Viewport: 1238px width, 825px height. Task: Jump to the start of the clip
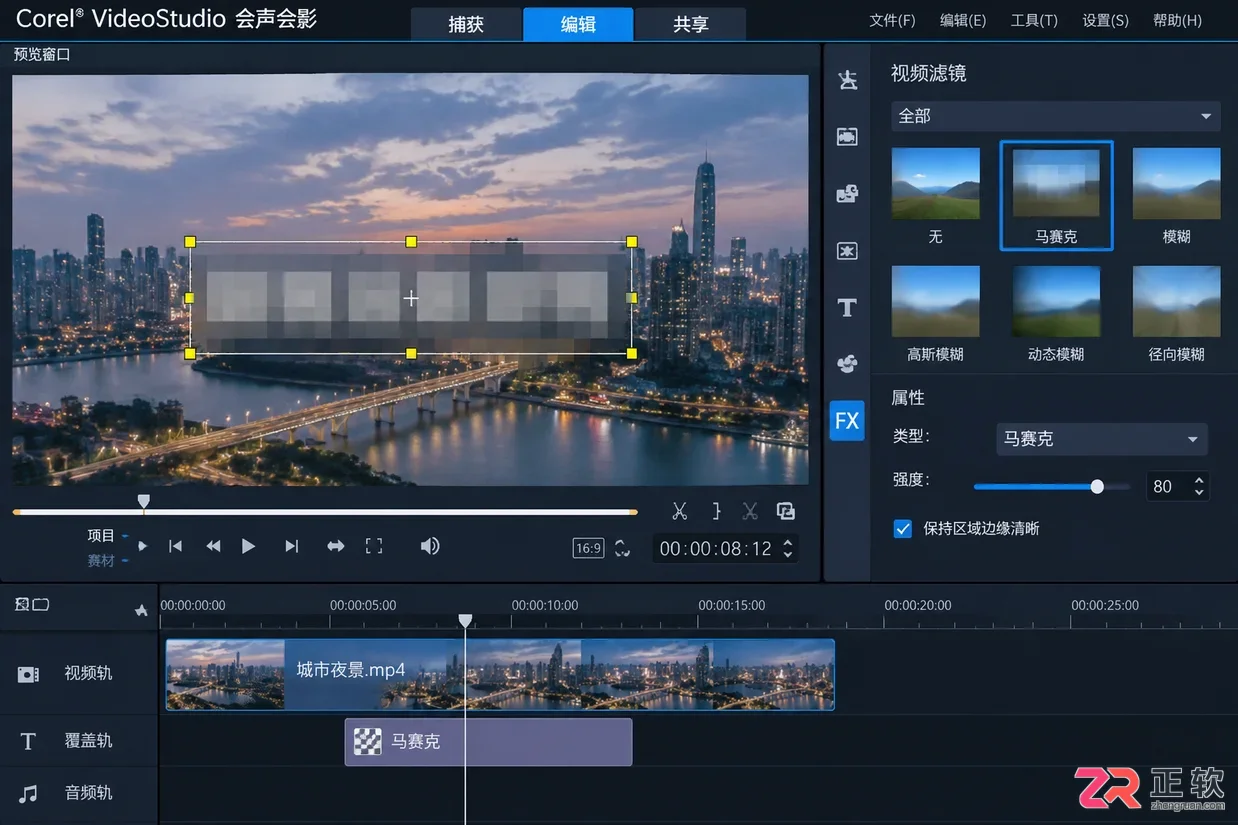pos(176,546)
